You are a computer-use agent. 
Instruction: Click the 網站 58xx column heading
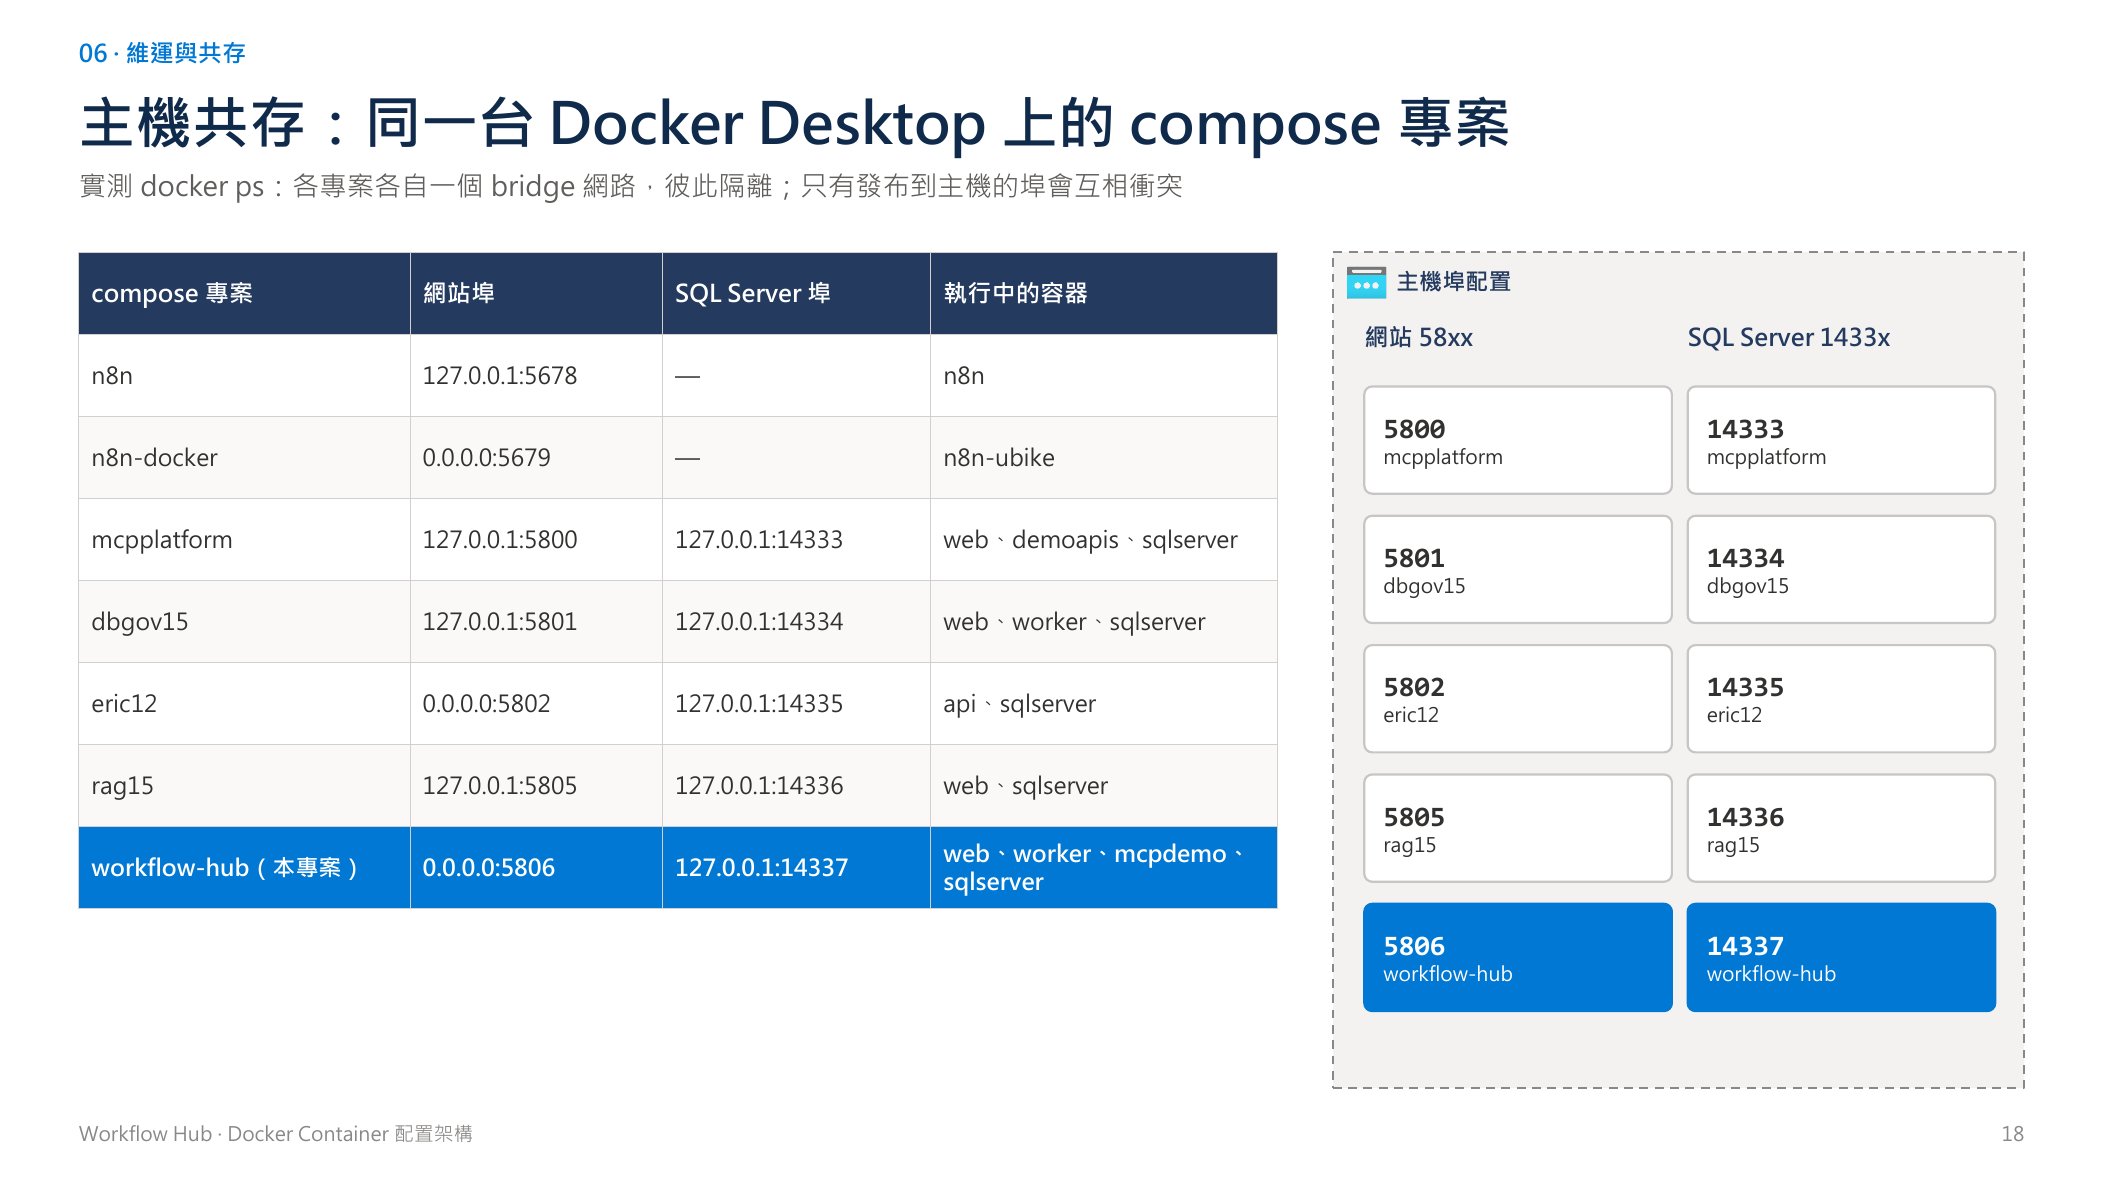coord(1419,338)
